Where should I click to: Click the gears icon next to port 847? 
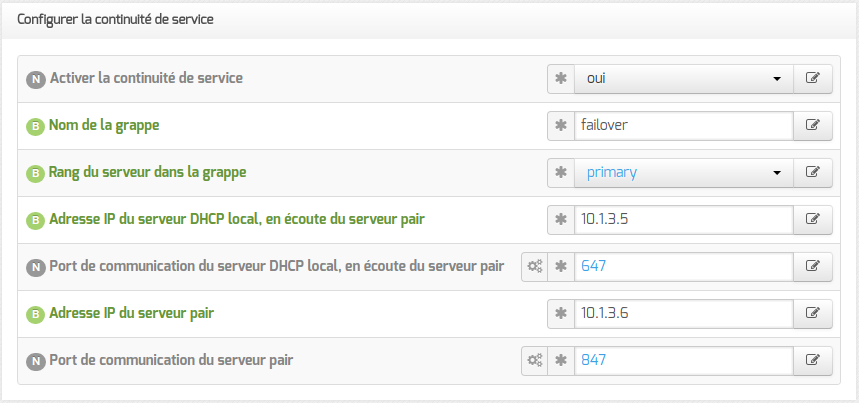534,361
